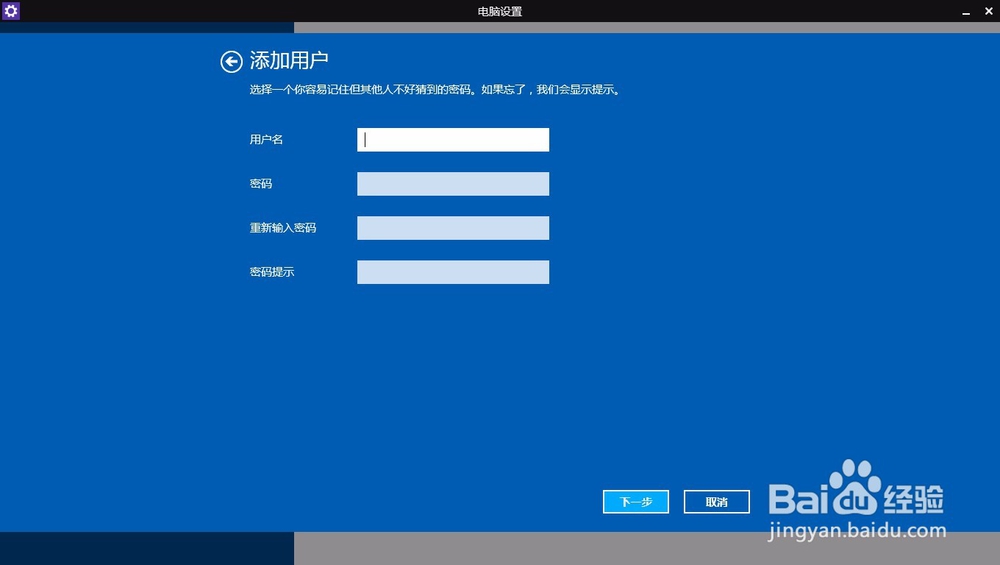Minimize the 电脑设置 window
This screenshot has height=565, width=1000.
966,11
